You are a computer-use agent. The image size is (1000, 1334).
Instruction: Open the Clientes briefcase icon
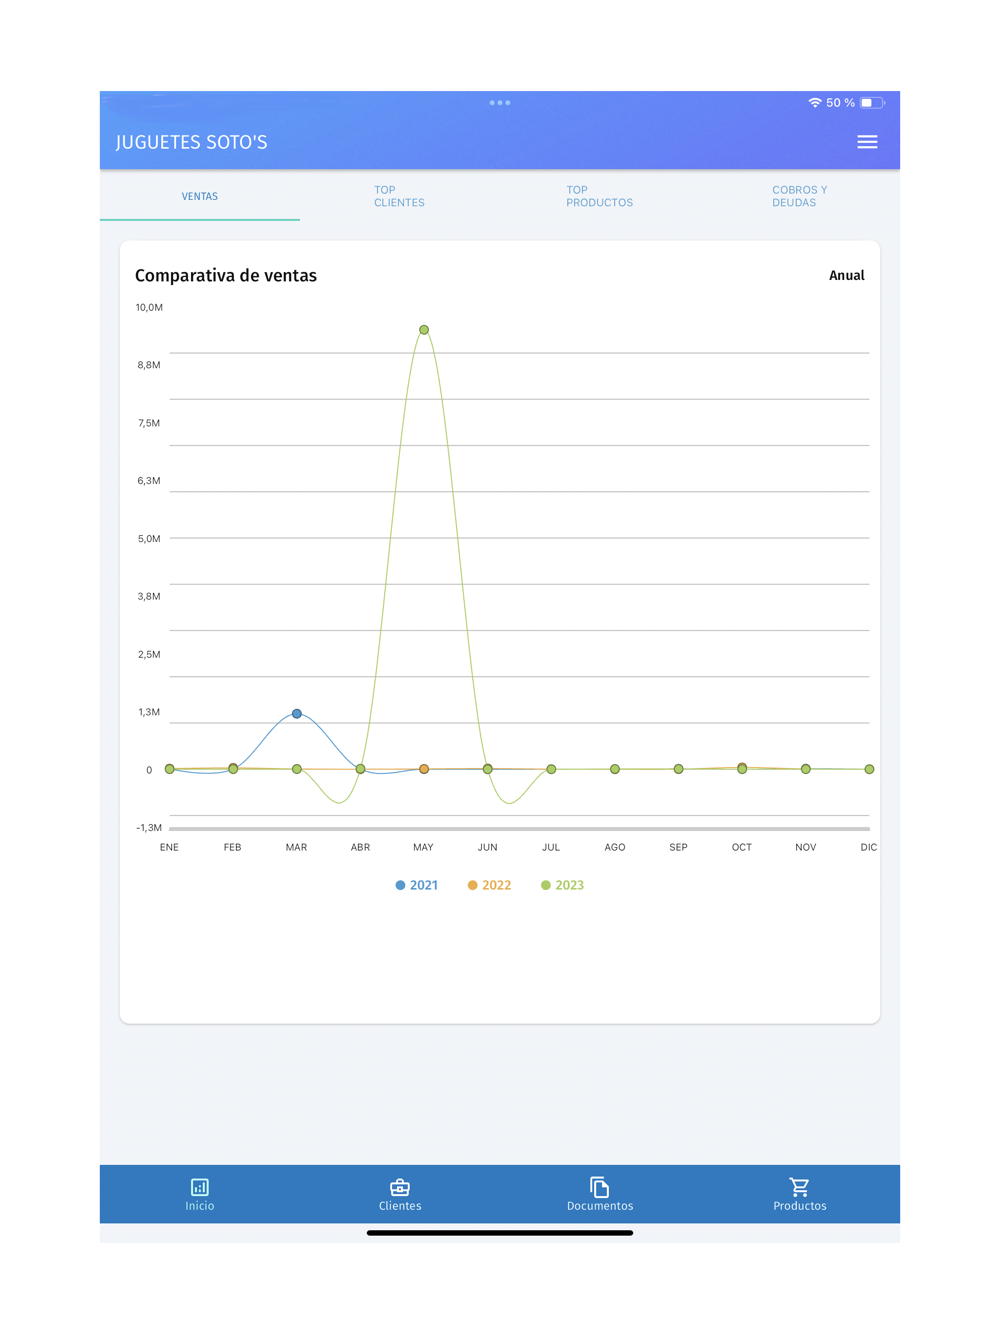point(400,1187)
